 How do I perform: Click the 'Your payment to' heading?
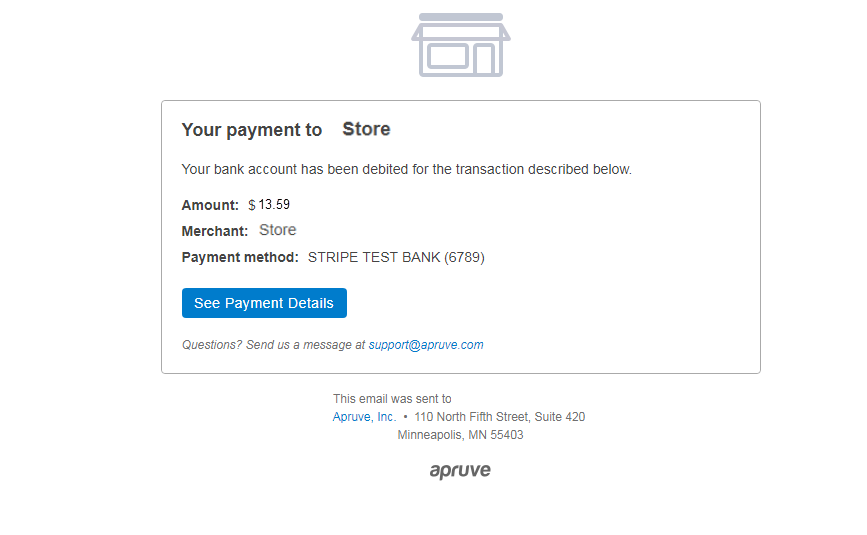pos(252,130)
